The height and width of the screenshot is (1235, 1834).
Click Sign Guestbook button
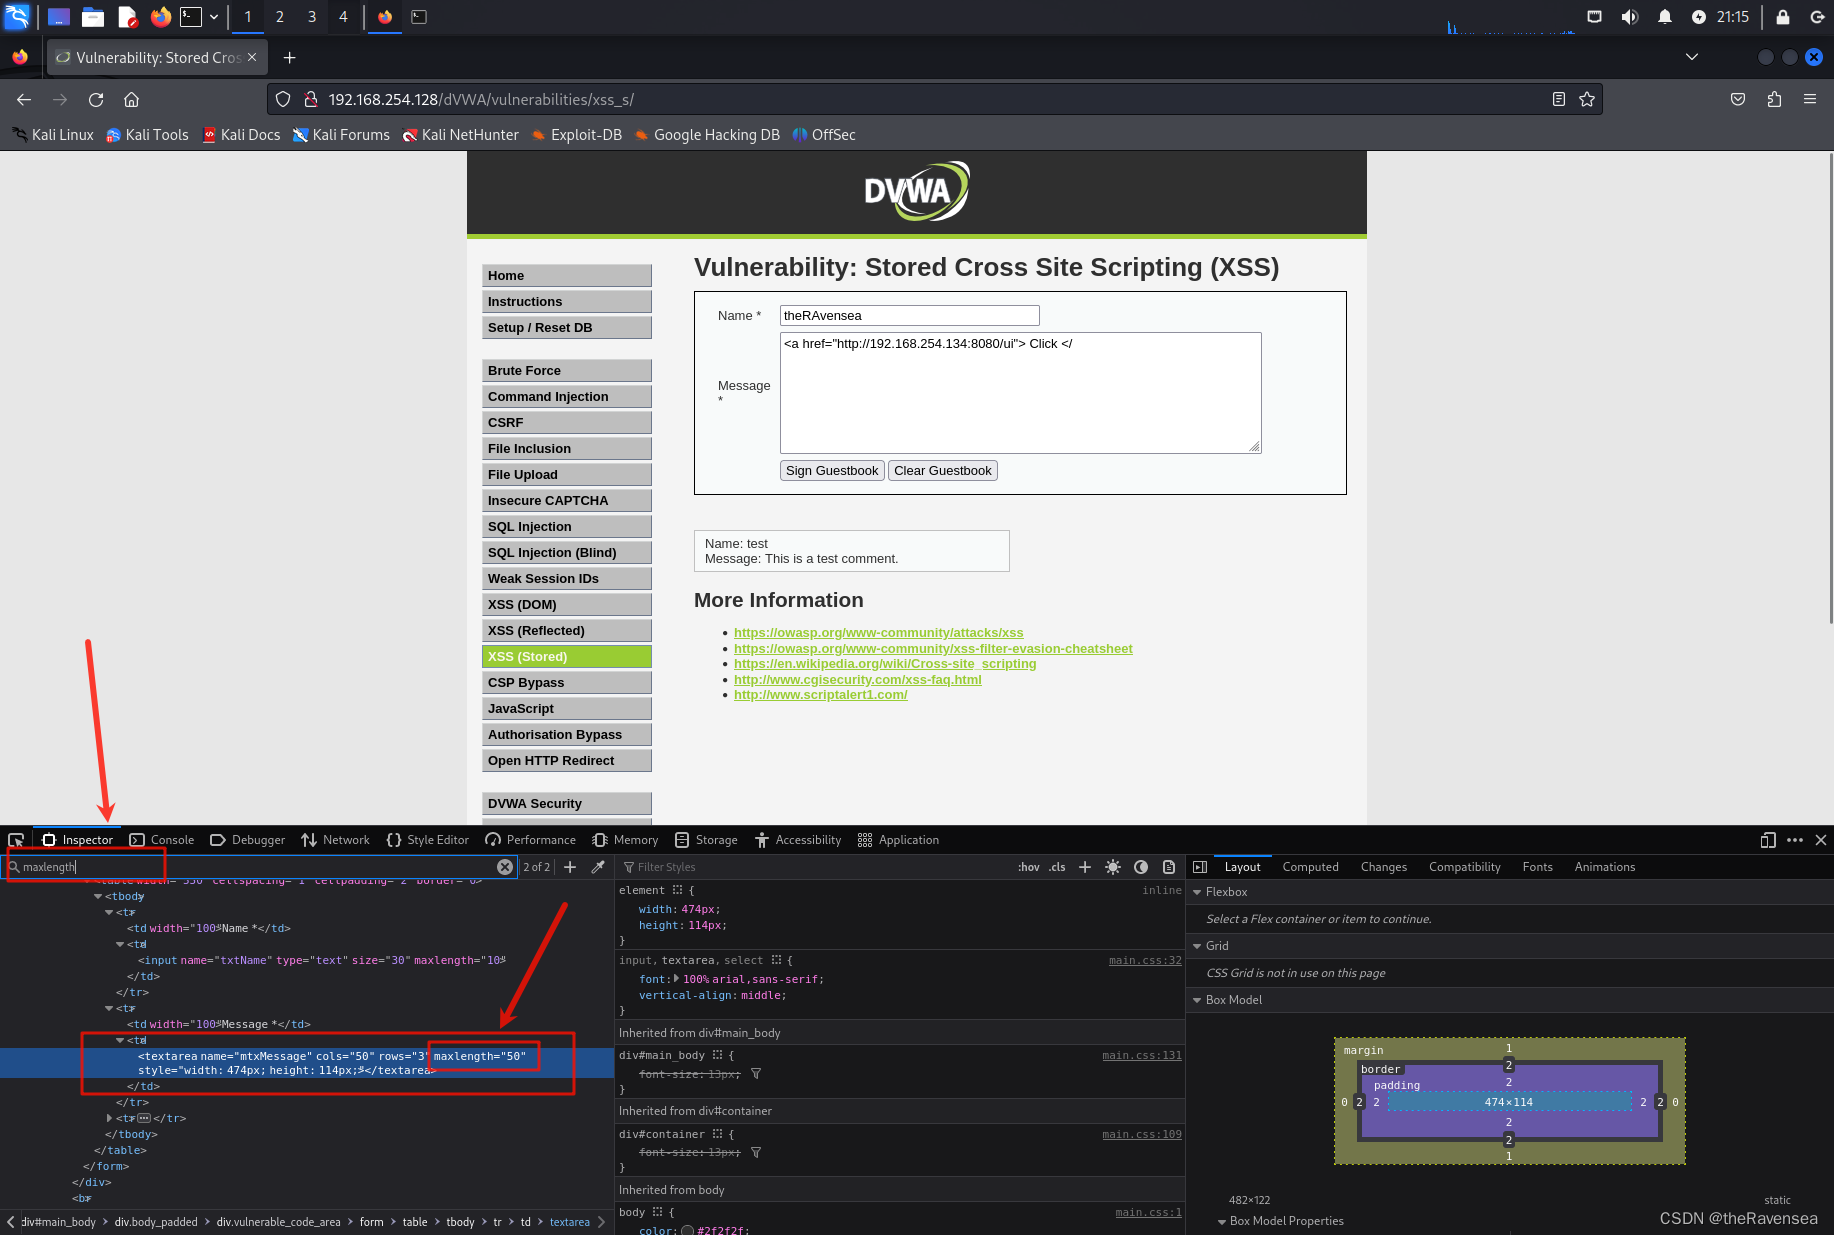[832, 471]
